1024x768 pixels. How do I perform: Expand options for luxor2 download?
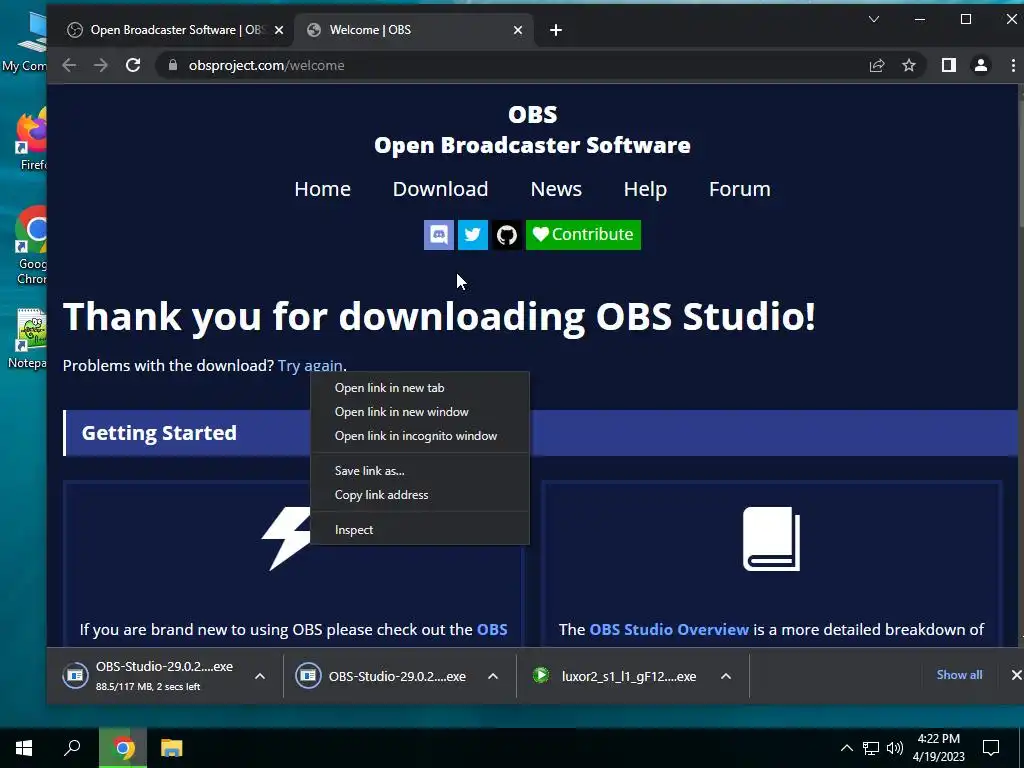pyautogui.click(x=726, y=676)
